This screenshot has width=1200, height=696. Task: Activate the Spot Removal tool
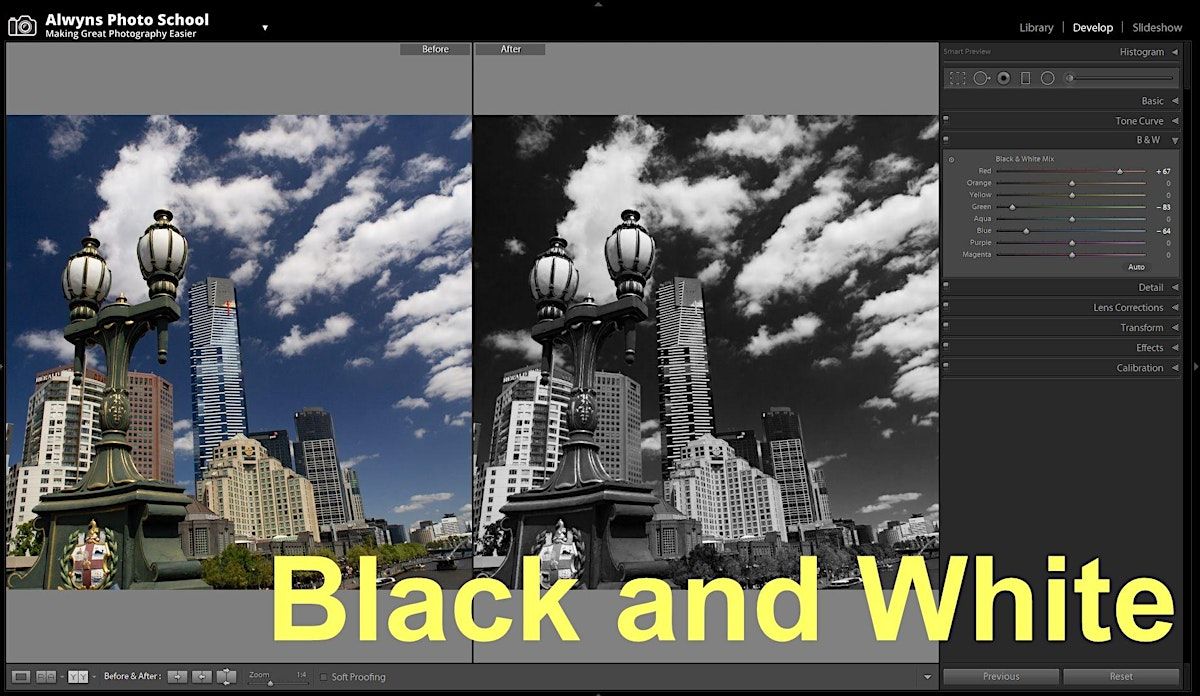click(981, 78)
